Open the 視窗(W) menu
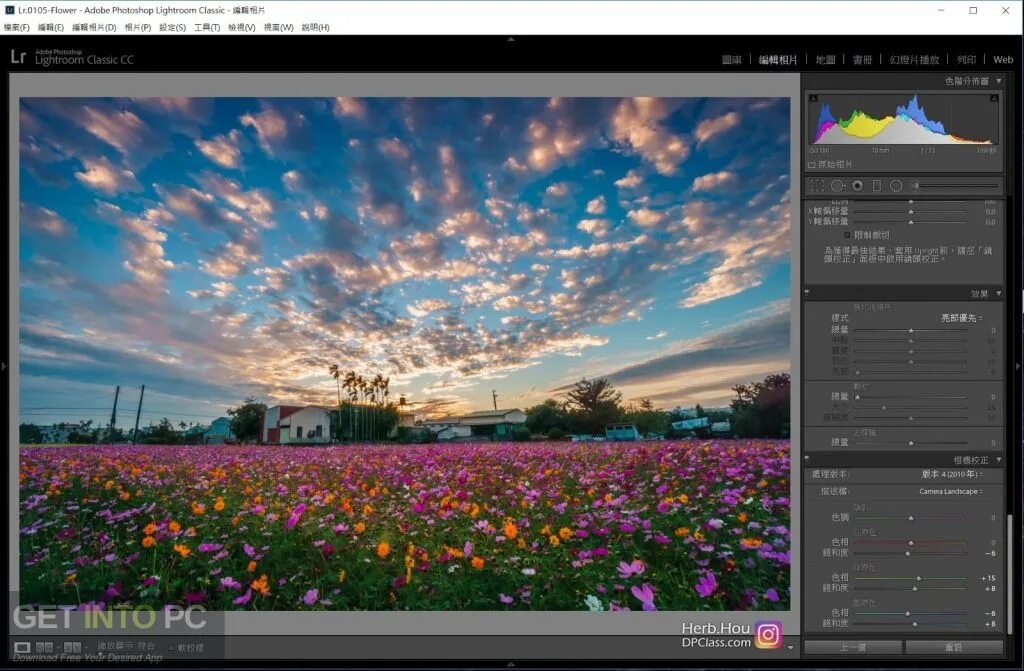The height and width of the screenshot is (671, 1024). (278, 27)
